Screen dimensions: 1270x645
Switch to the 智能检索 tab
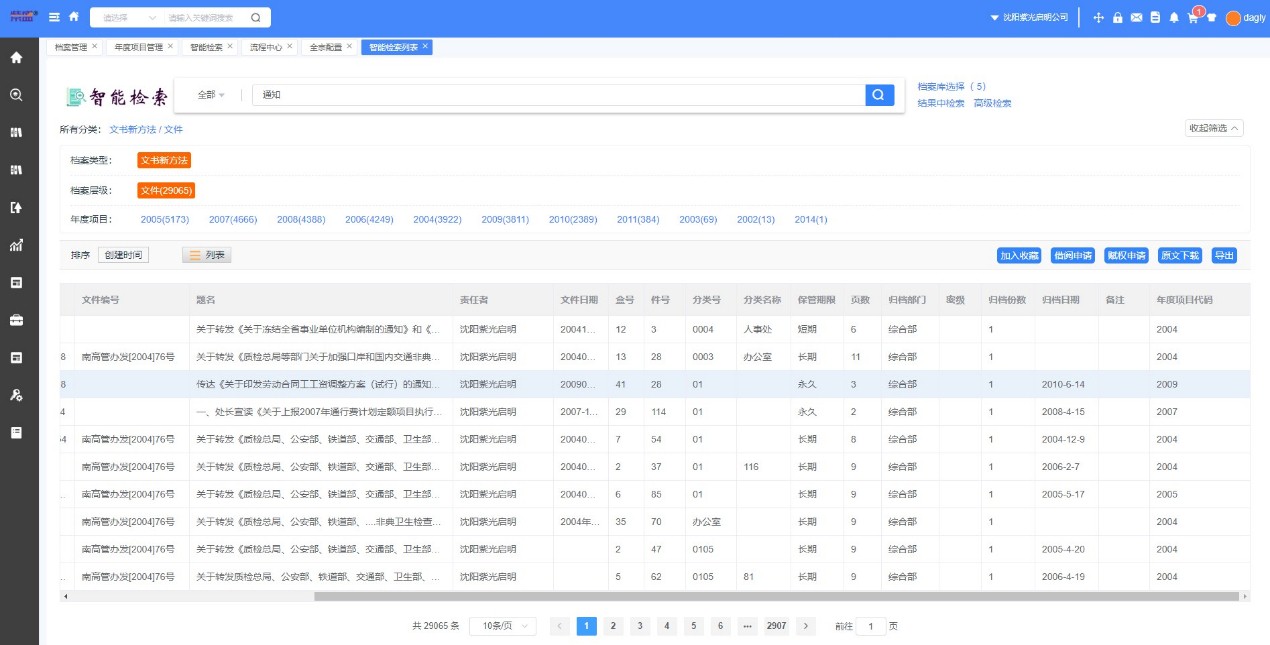[x=207, y=47]
